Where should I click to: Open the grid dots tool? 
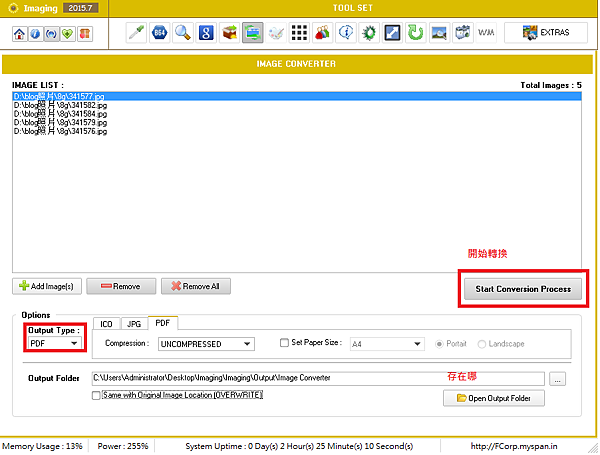[299, 33]
